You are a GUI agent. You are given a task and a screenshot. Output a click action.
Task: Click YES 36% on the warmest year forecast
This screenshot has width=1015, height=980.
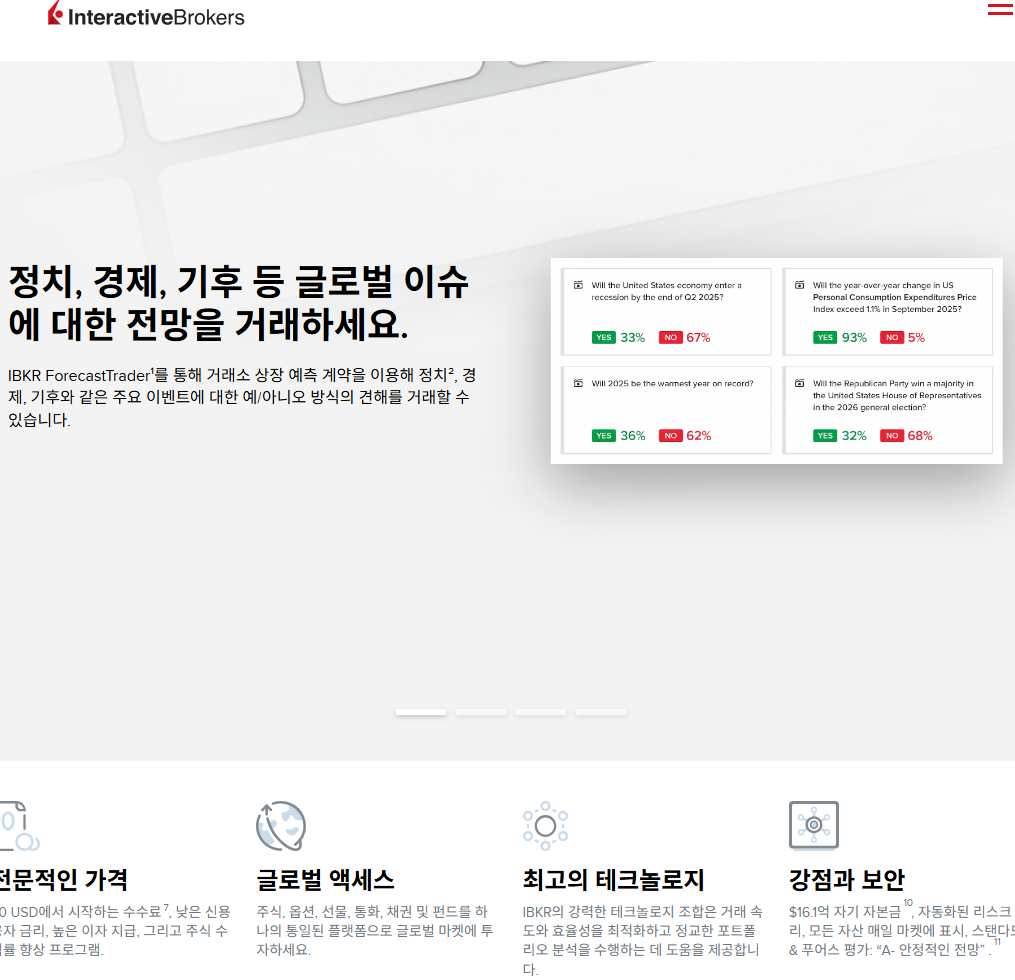click(618, 436)
